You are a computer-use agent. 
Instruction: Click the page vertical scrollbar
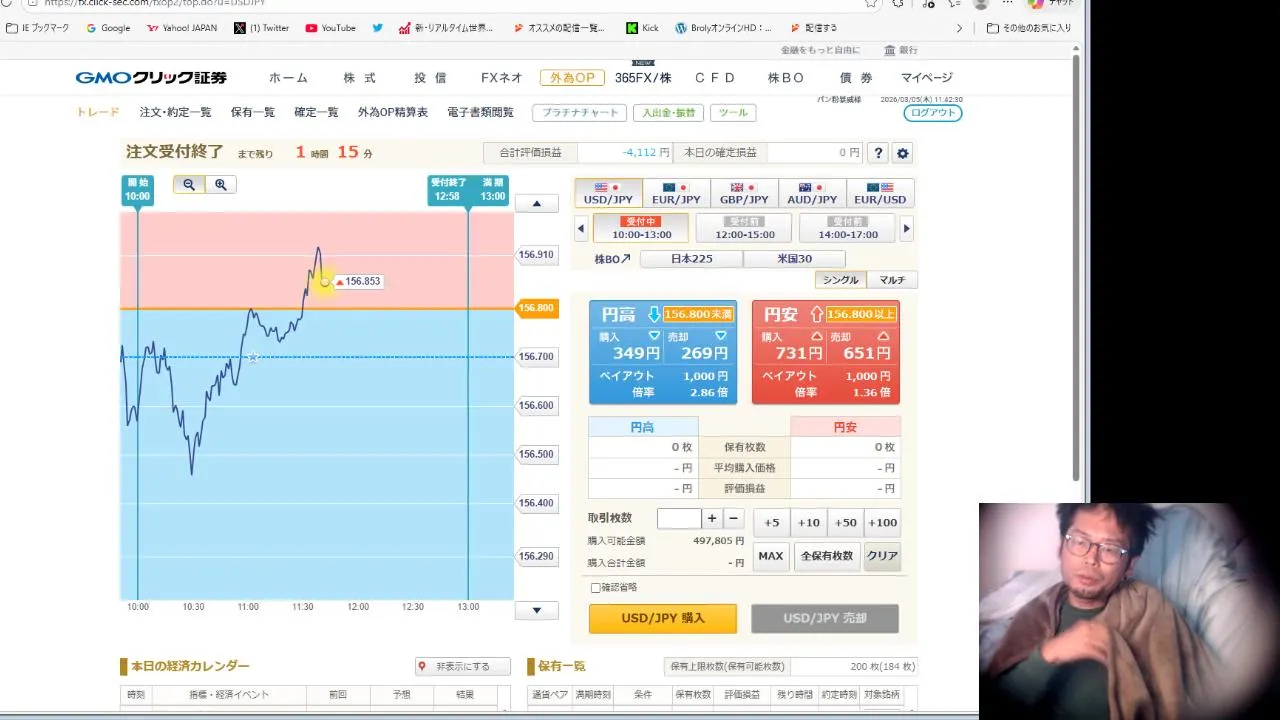coord(1076,270)
